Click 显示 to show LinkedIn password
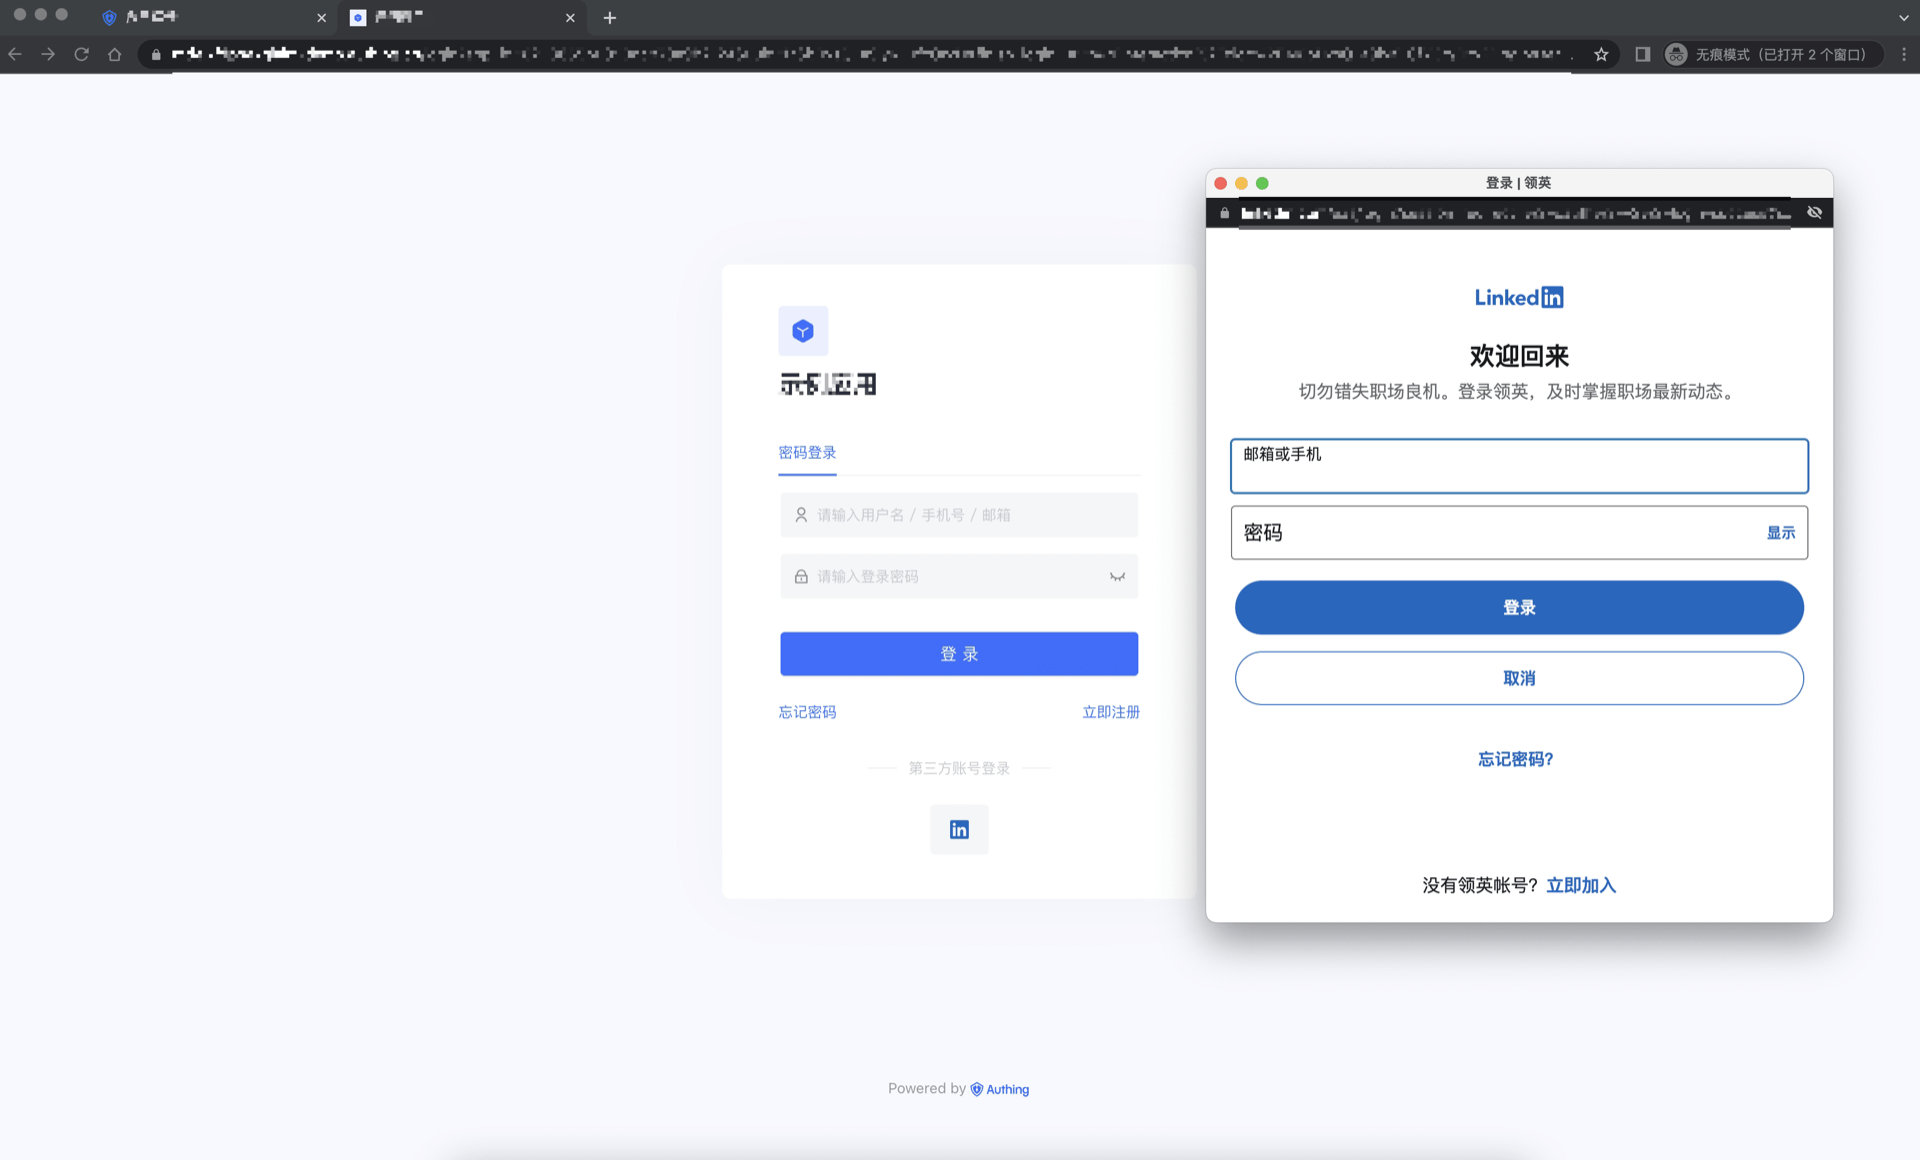The width and height of the screenshot is (1920, 1160). [1780, 533]
